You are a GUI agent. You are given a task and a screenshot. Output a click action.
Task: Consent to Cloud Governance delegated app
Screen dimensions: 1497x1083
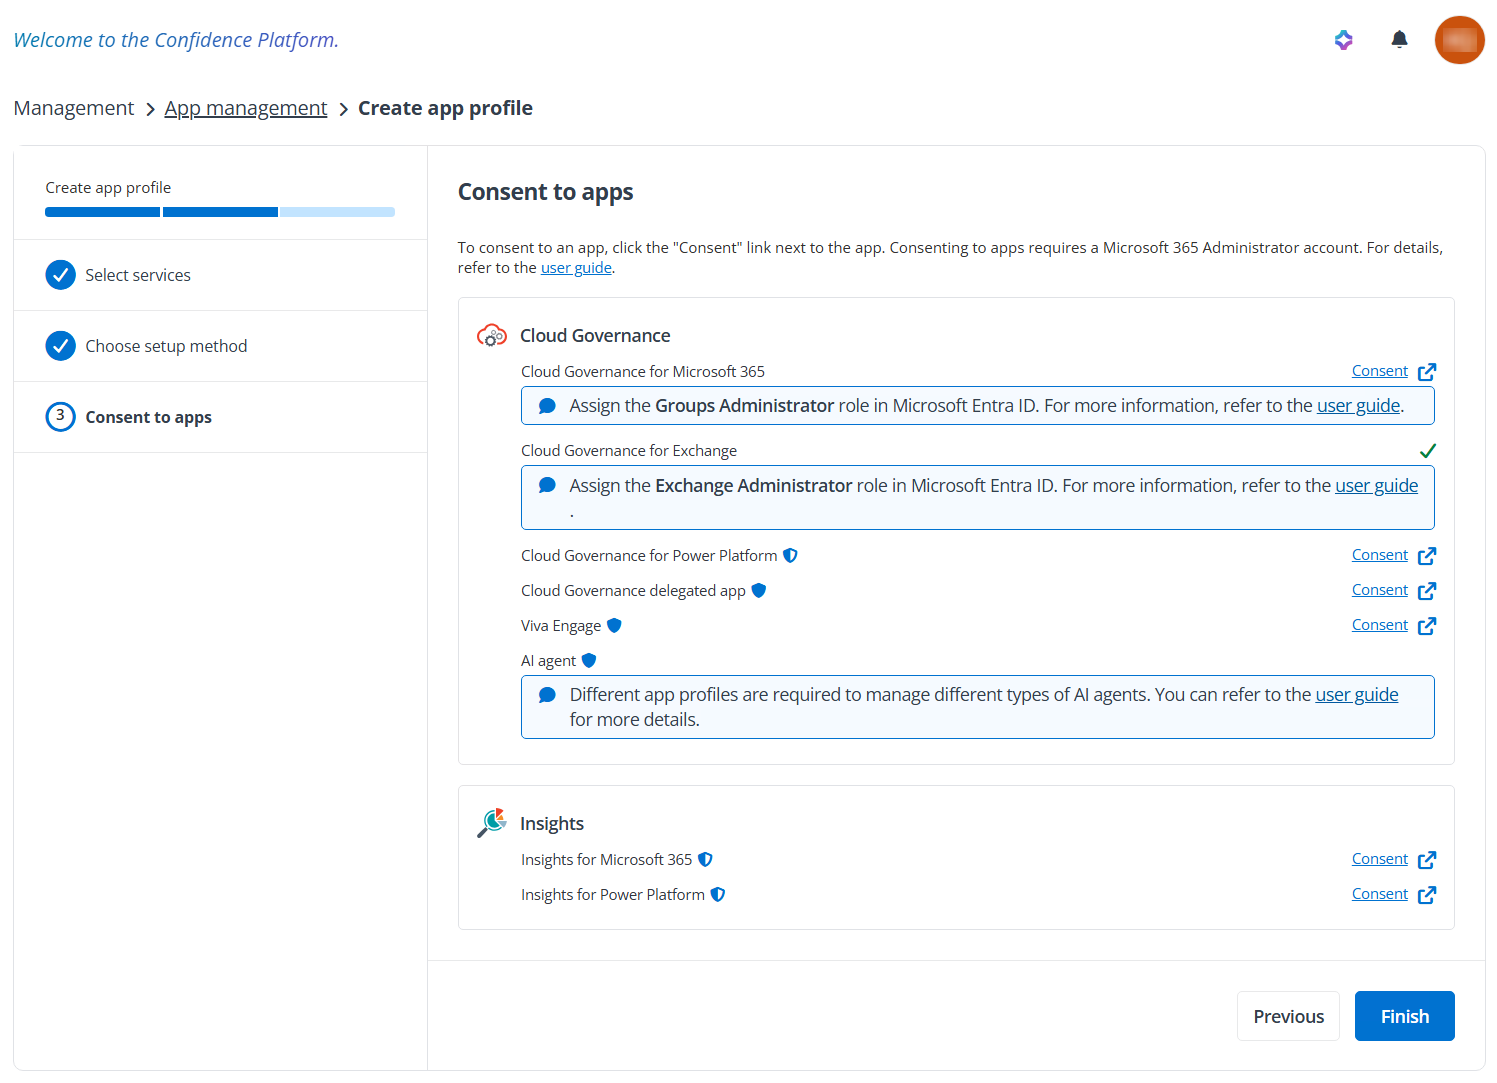pos(1379,590)
